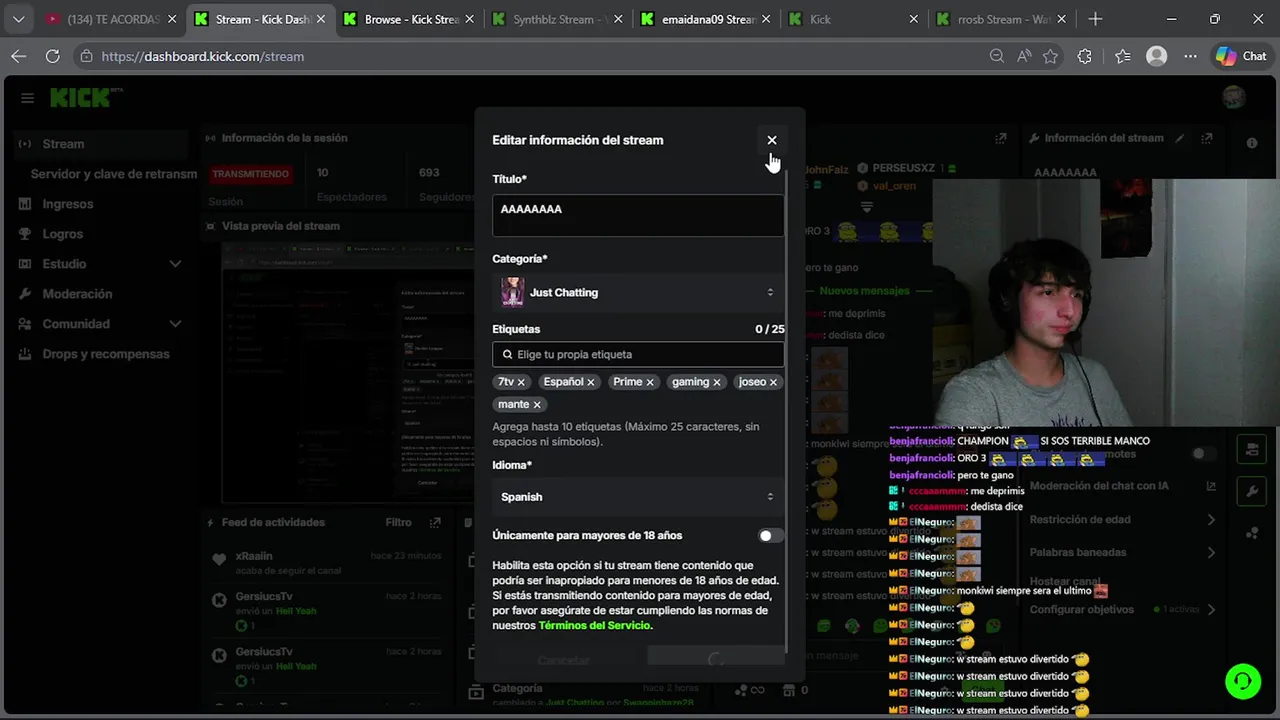Image resolution: width=1280 pixels, height=720 pixels.
Task: Open Logros in the sidebar
Action: (63, 234)
